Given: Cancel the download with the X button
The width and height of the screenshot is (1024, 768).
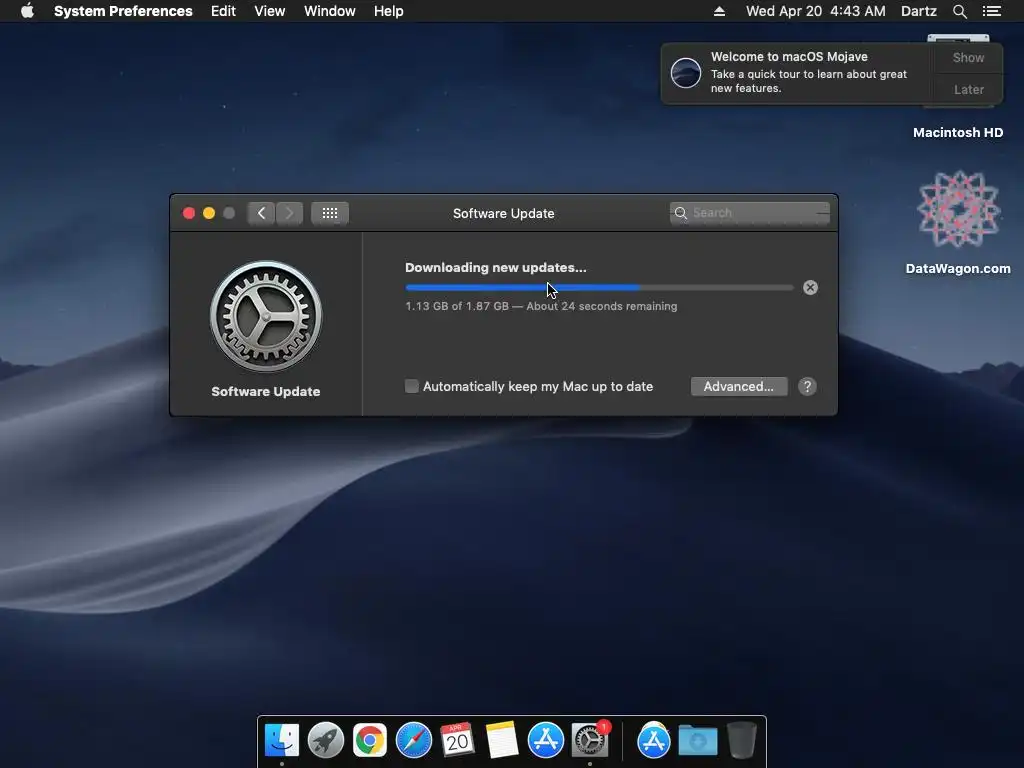Looking at the screenshot, I should coord(810,287).
